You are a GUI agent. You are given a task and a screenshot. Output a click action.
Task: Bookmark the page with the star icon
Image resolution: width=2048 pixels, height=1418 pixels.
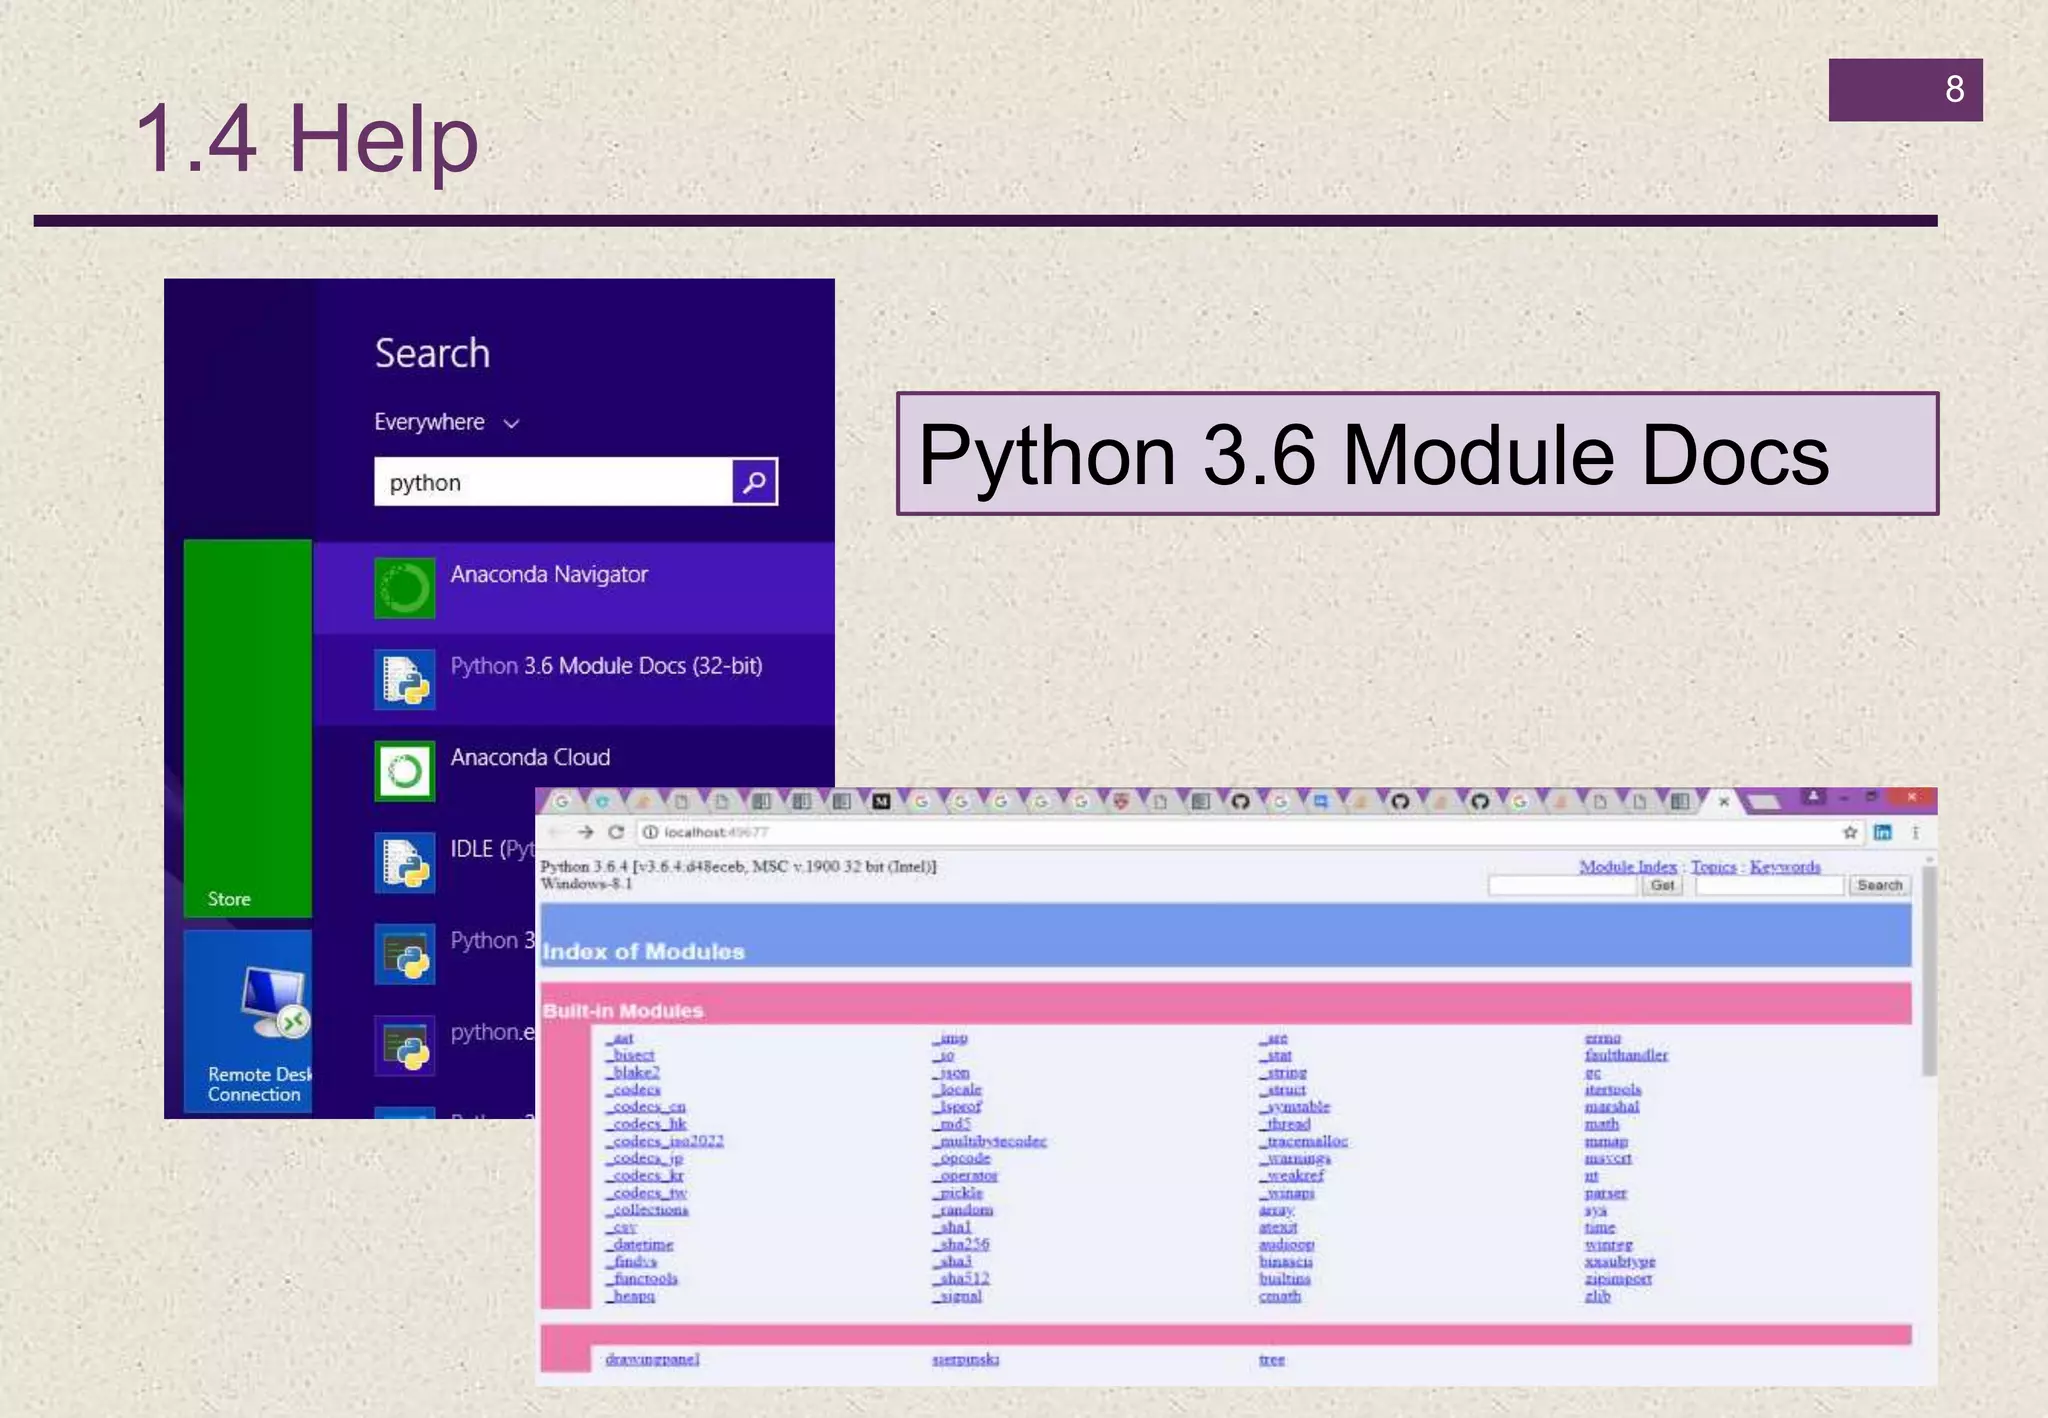[1850, 832]
